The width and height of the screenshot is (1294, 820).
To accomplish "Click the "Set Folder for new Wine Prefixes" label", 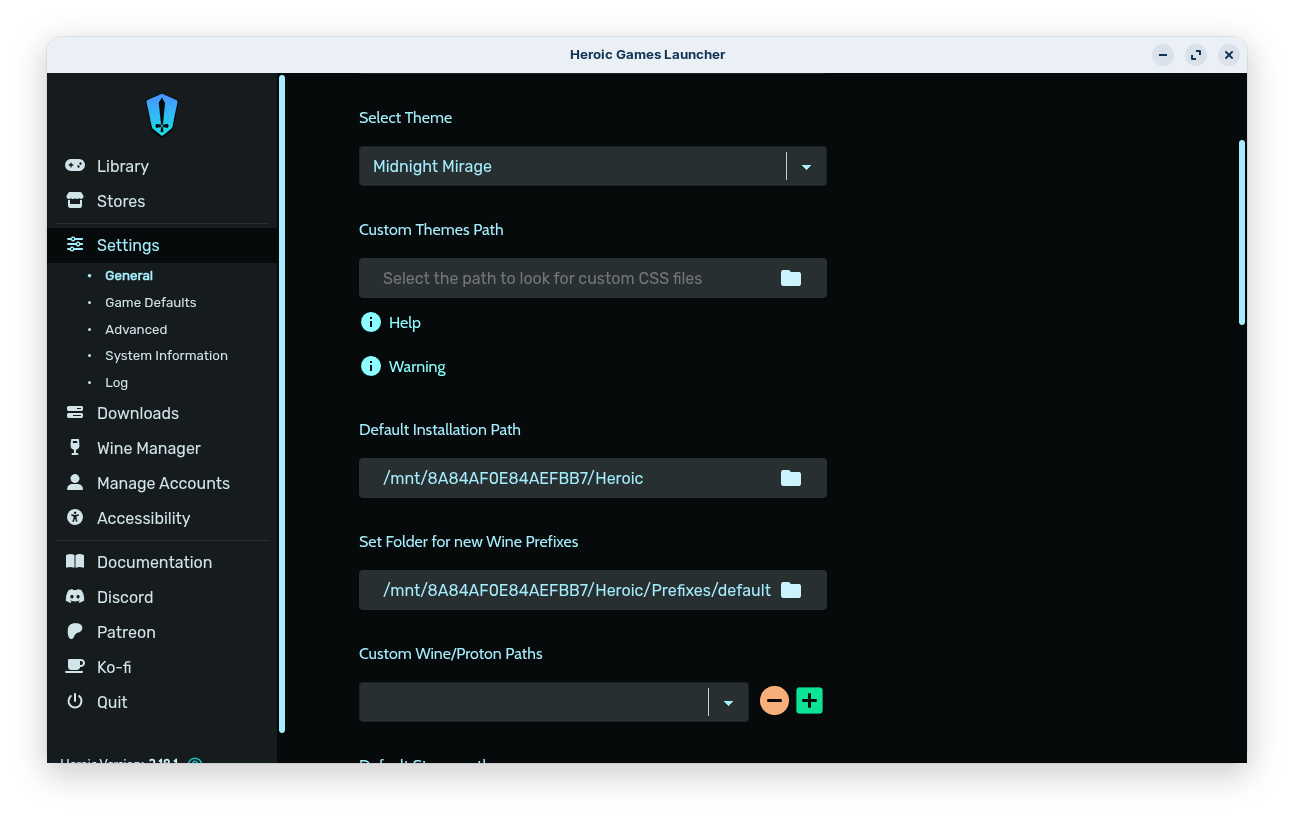I will pyautogui.click(x=469, y=542).
